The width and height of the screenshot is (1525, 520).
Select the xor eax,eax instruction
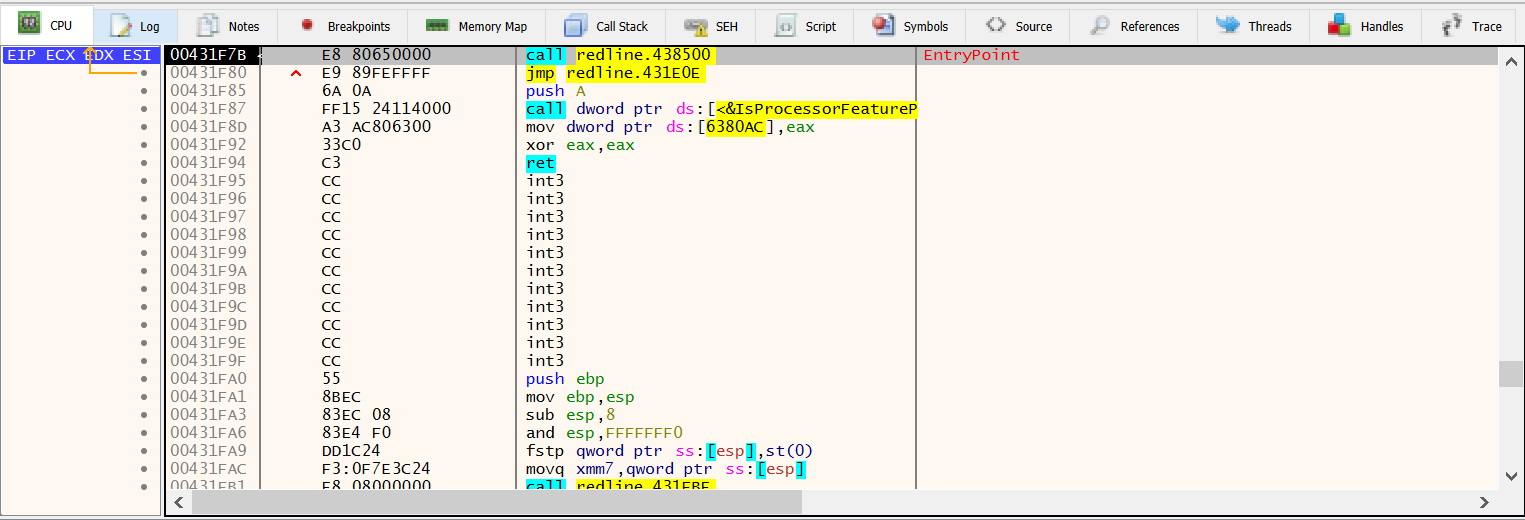coord(580,145)
